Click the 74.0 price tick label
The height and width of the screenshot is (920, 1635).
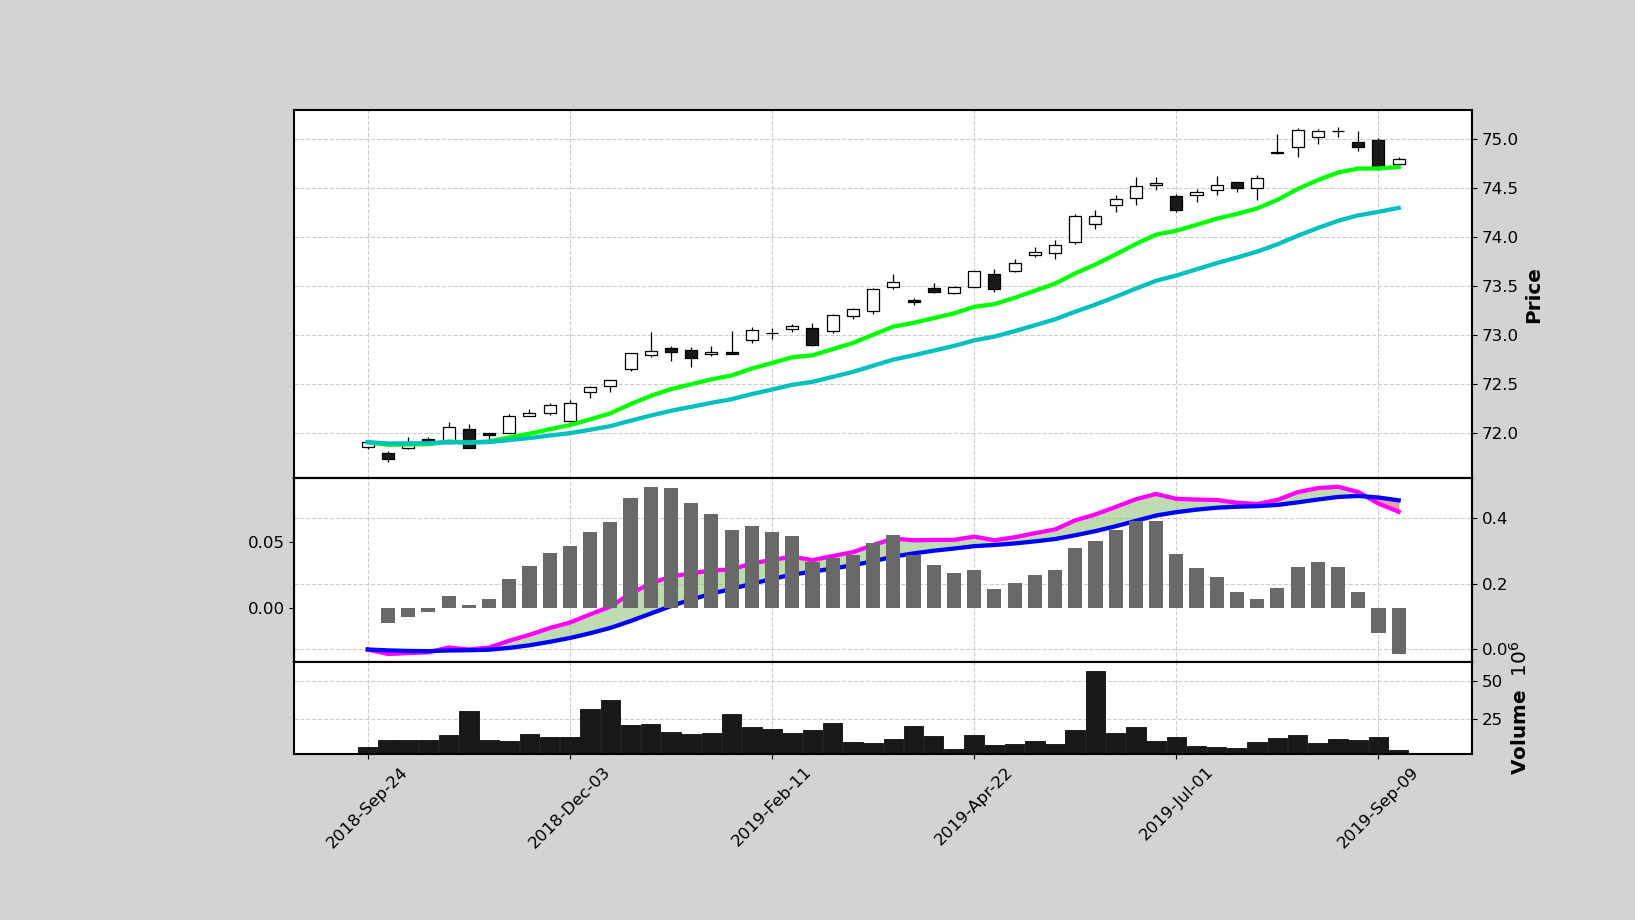tap(1502, 238)
